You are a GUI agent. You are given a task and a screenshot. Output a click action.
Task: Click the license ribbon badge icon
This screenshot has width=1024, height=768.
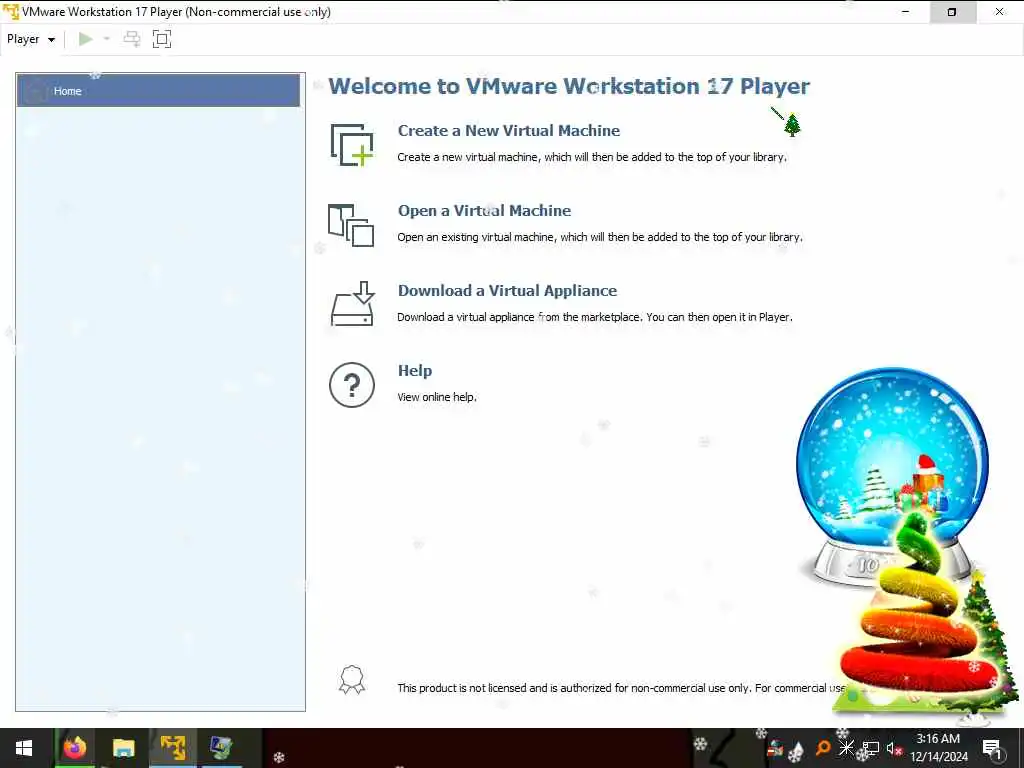point(351,680)
